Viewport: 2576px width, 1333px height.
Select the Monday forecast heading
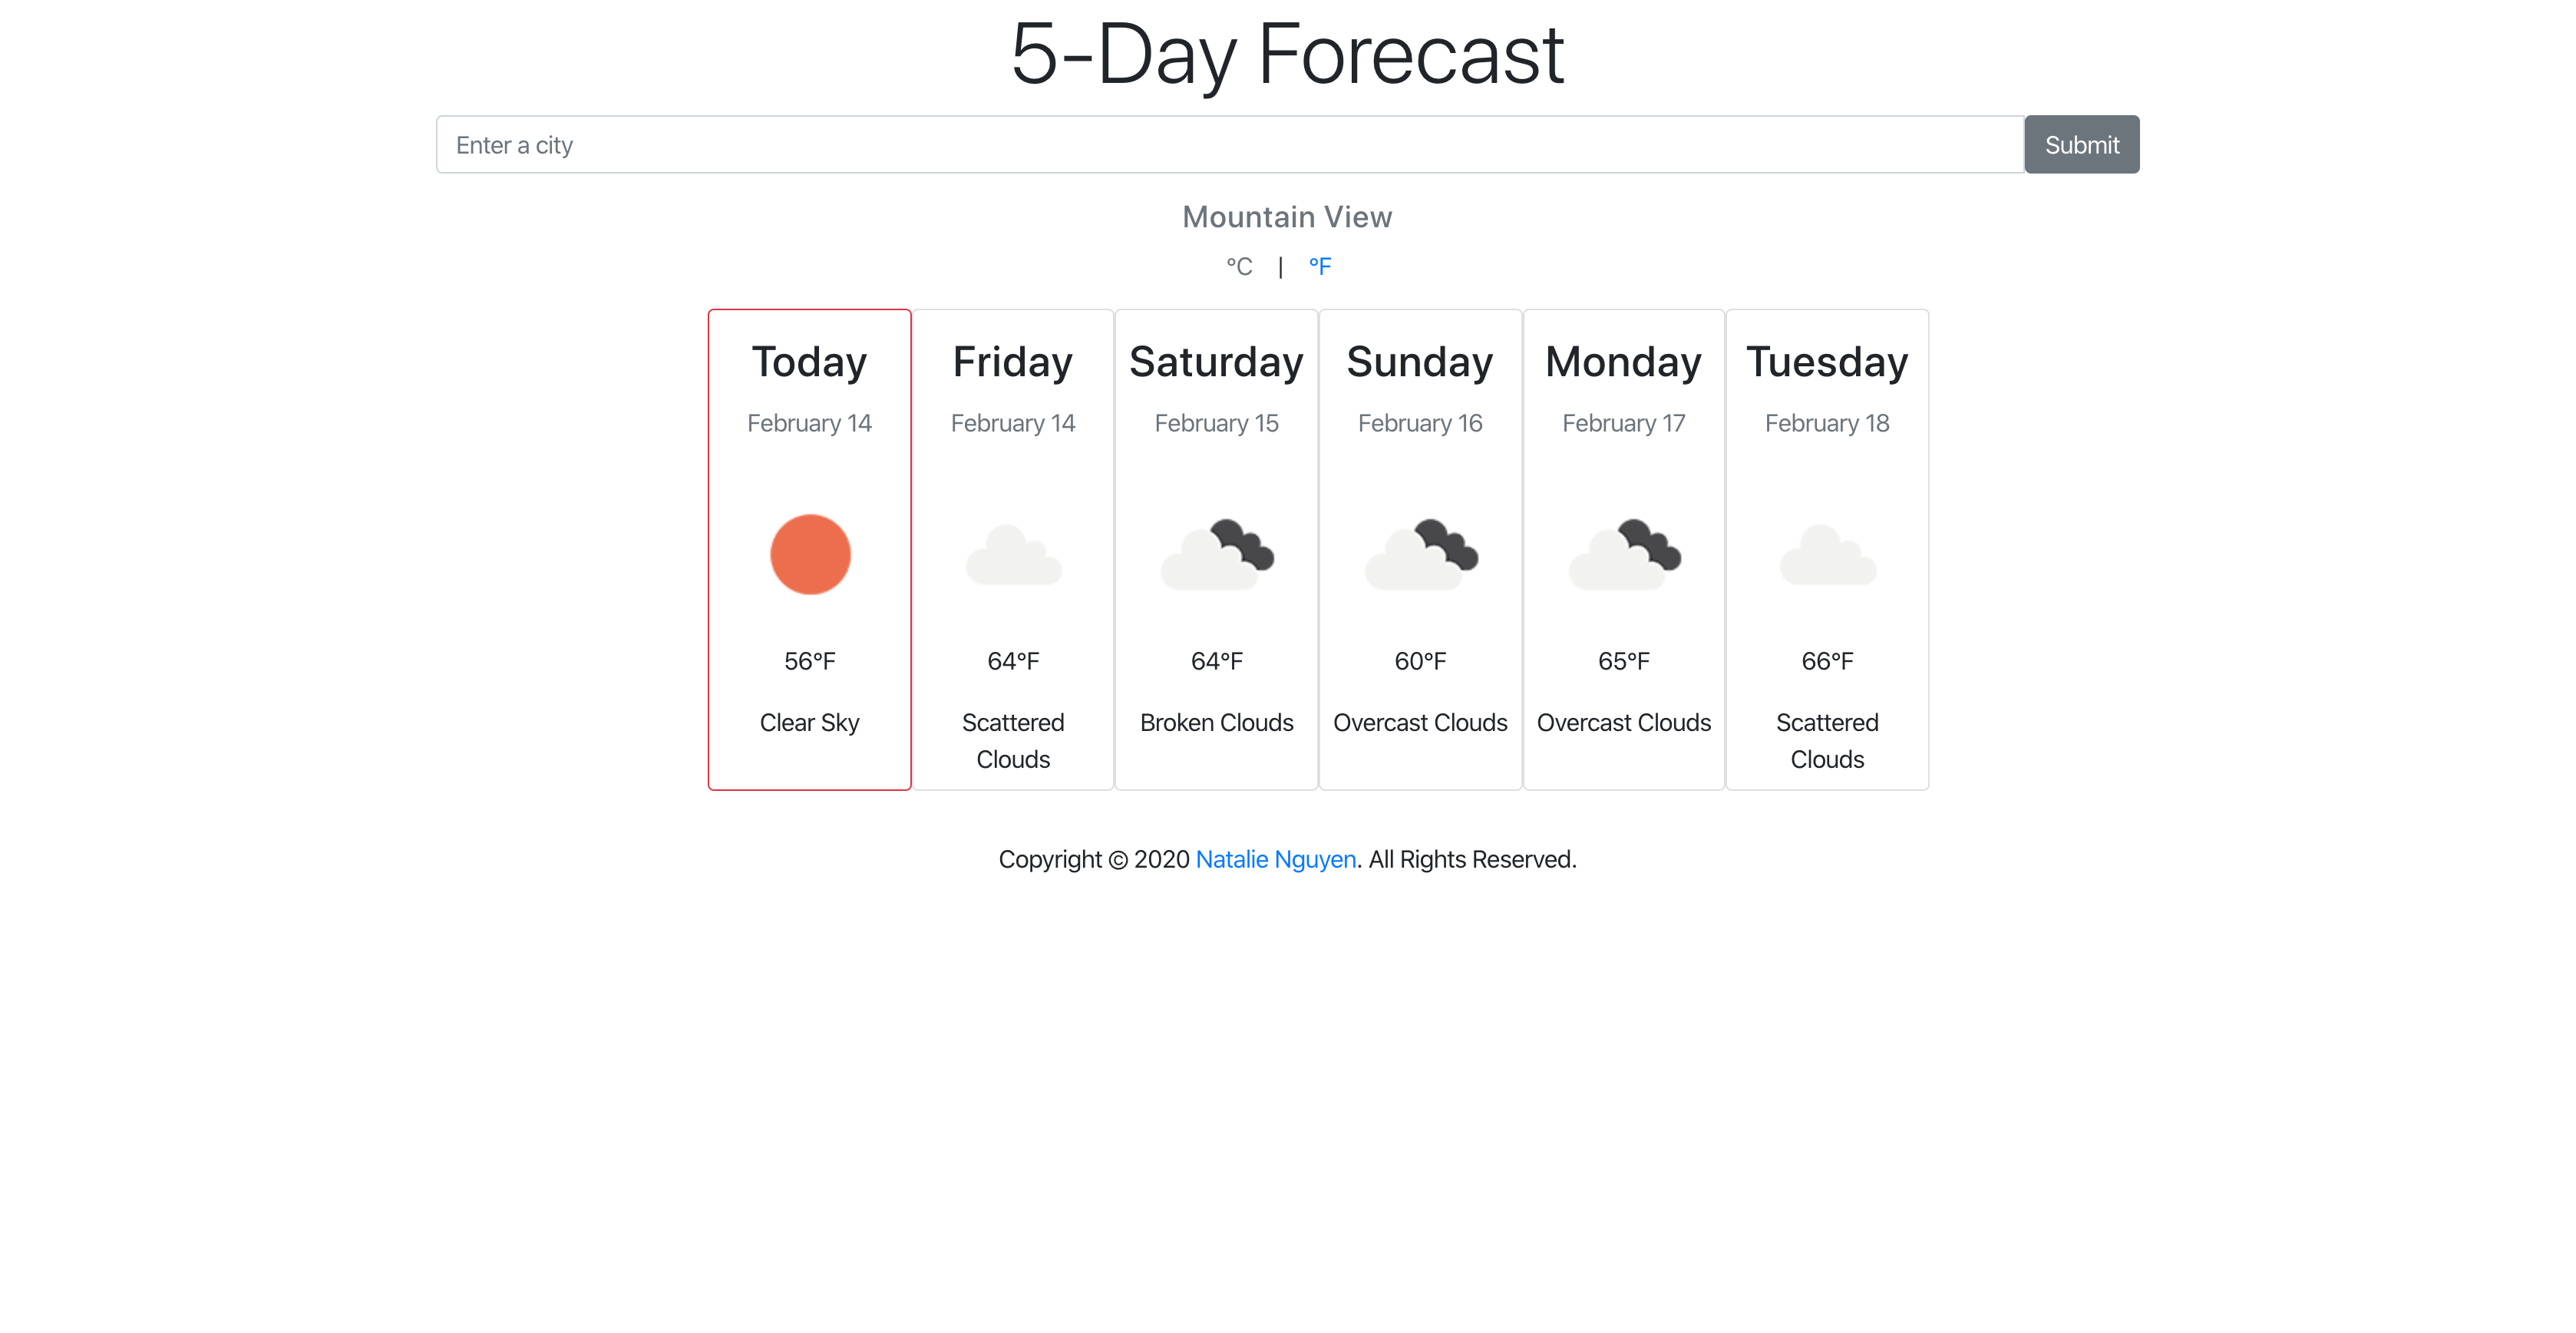pos(1624,362)
